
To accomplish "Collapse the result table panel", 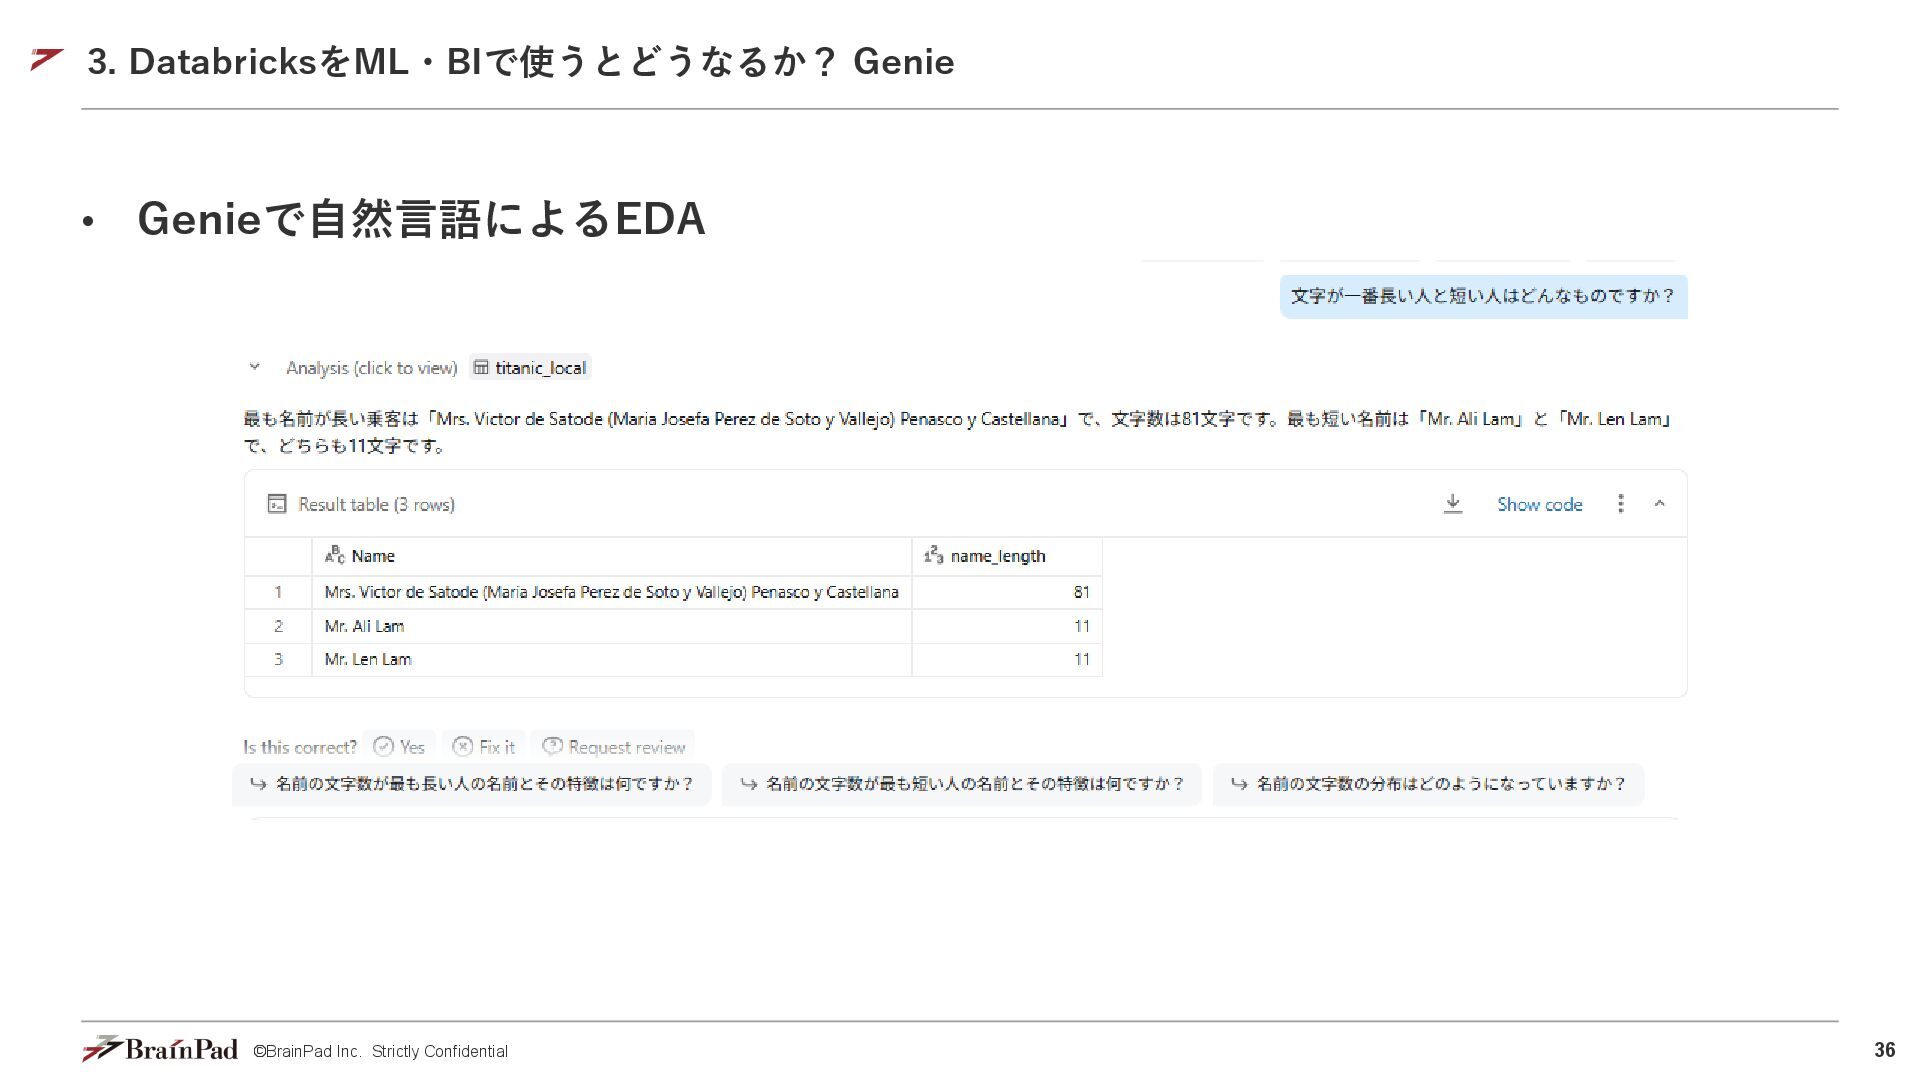I will pos(1660,504).
